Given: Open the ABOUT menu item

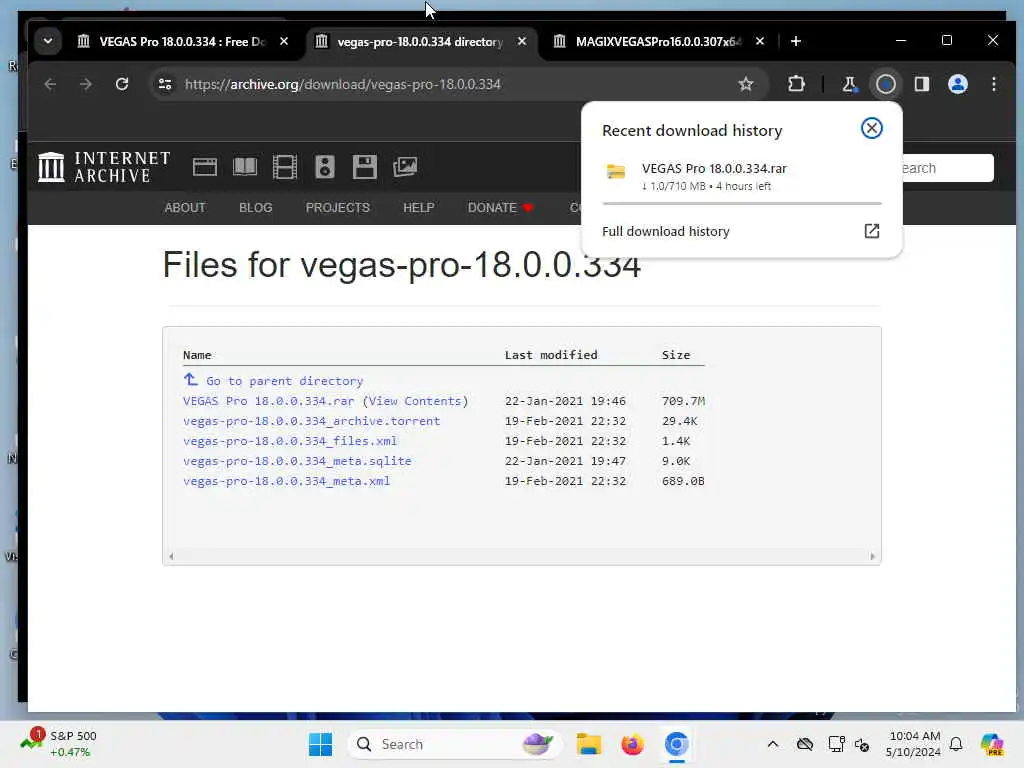Looking at the screenshot, I should pyautogui.click(x=185, y=208).
